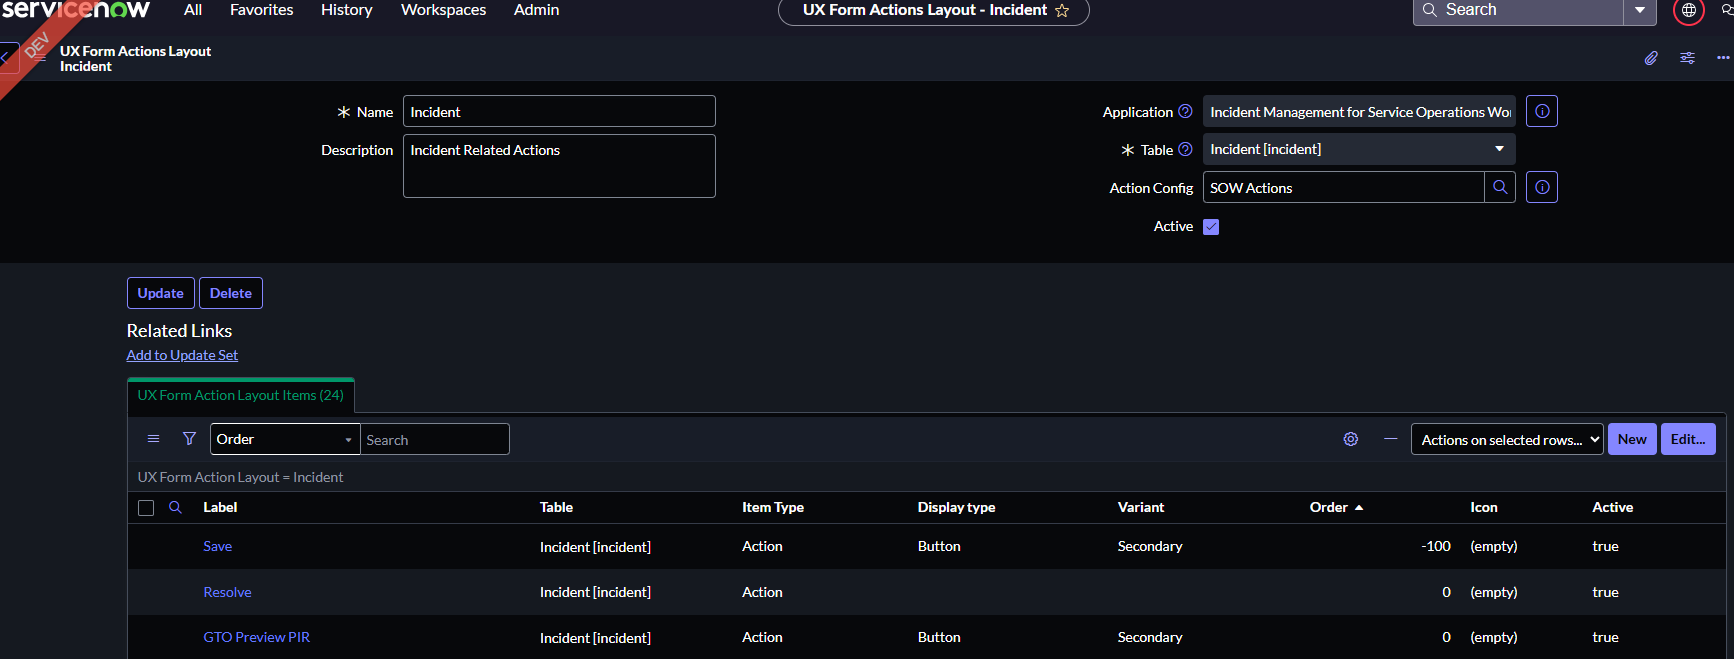
Task: Open the Table dropdown showing Incident
Action: [x=1358, y=150]
